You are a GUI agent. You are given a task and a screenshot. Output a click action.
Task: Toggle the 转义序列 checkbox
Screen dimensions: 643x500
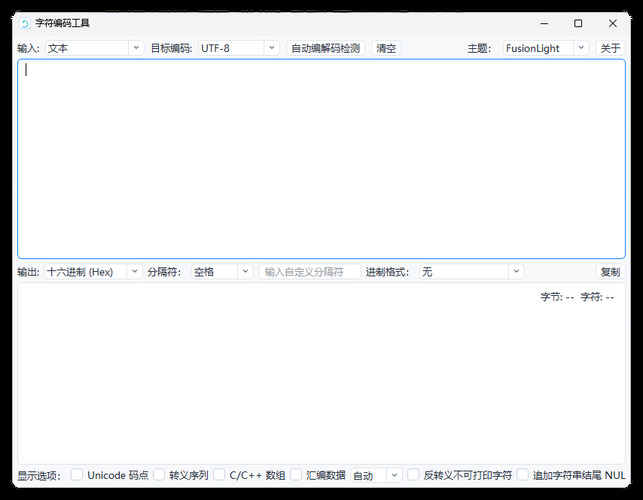pyautogui.click(x=159, y=475)
